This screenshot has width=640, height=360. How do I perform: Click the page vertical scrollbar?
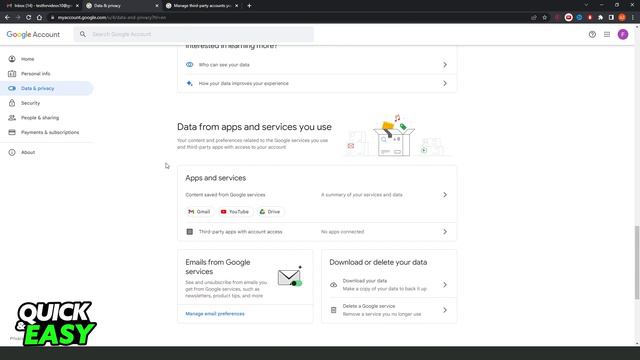point(637,263)
